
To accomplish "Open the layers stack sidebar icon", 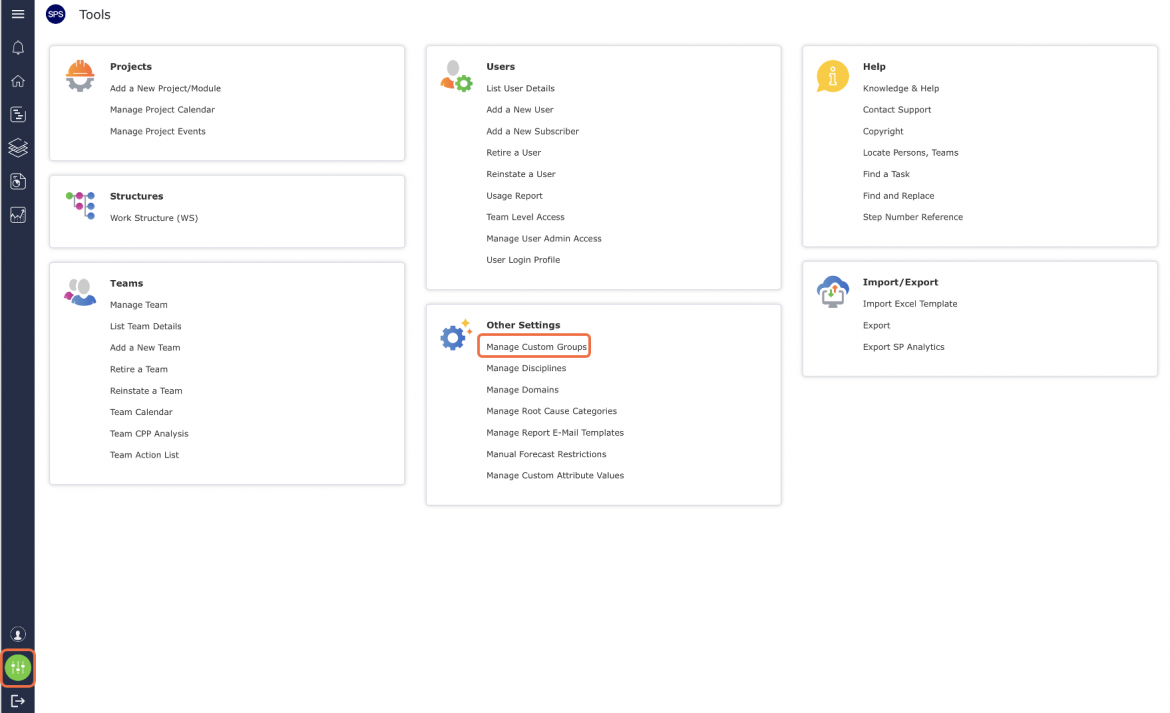I will pyautogui.click(x=18, y=148).
